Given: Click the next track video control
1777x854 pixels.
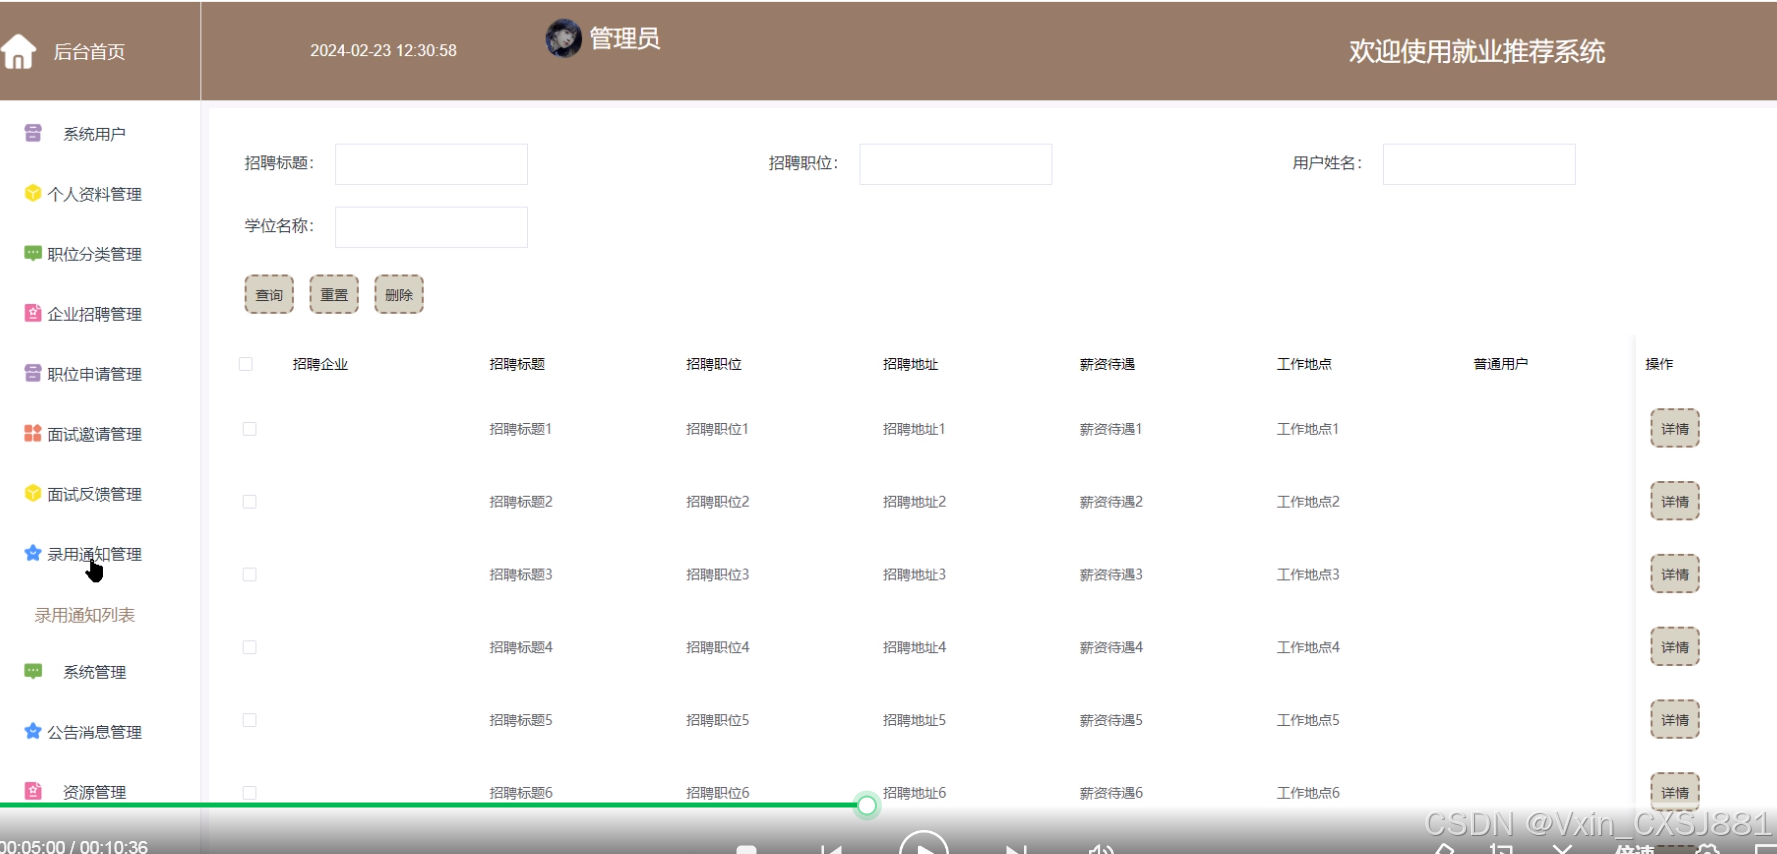Looking at the screenshot, I should (x=1017, y=849).
